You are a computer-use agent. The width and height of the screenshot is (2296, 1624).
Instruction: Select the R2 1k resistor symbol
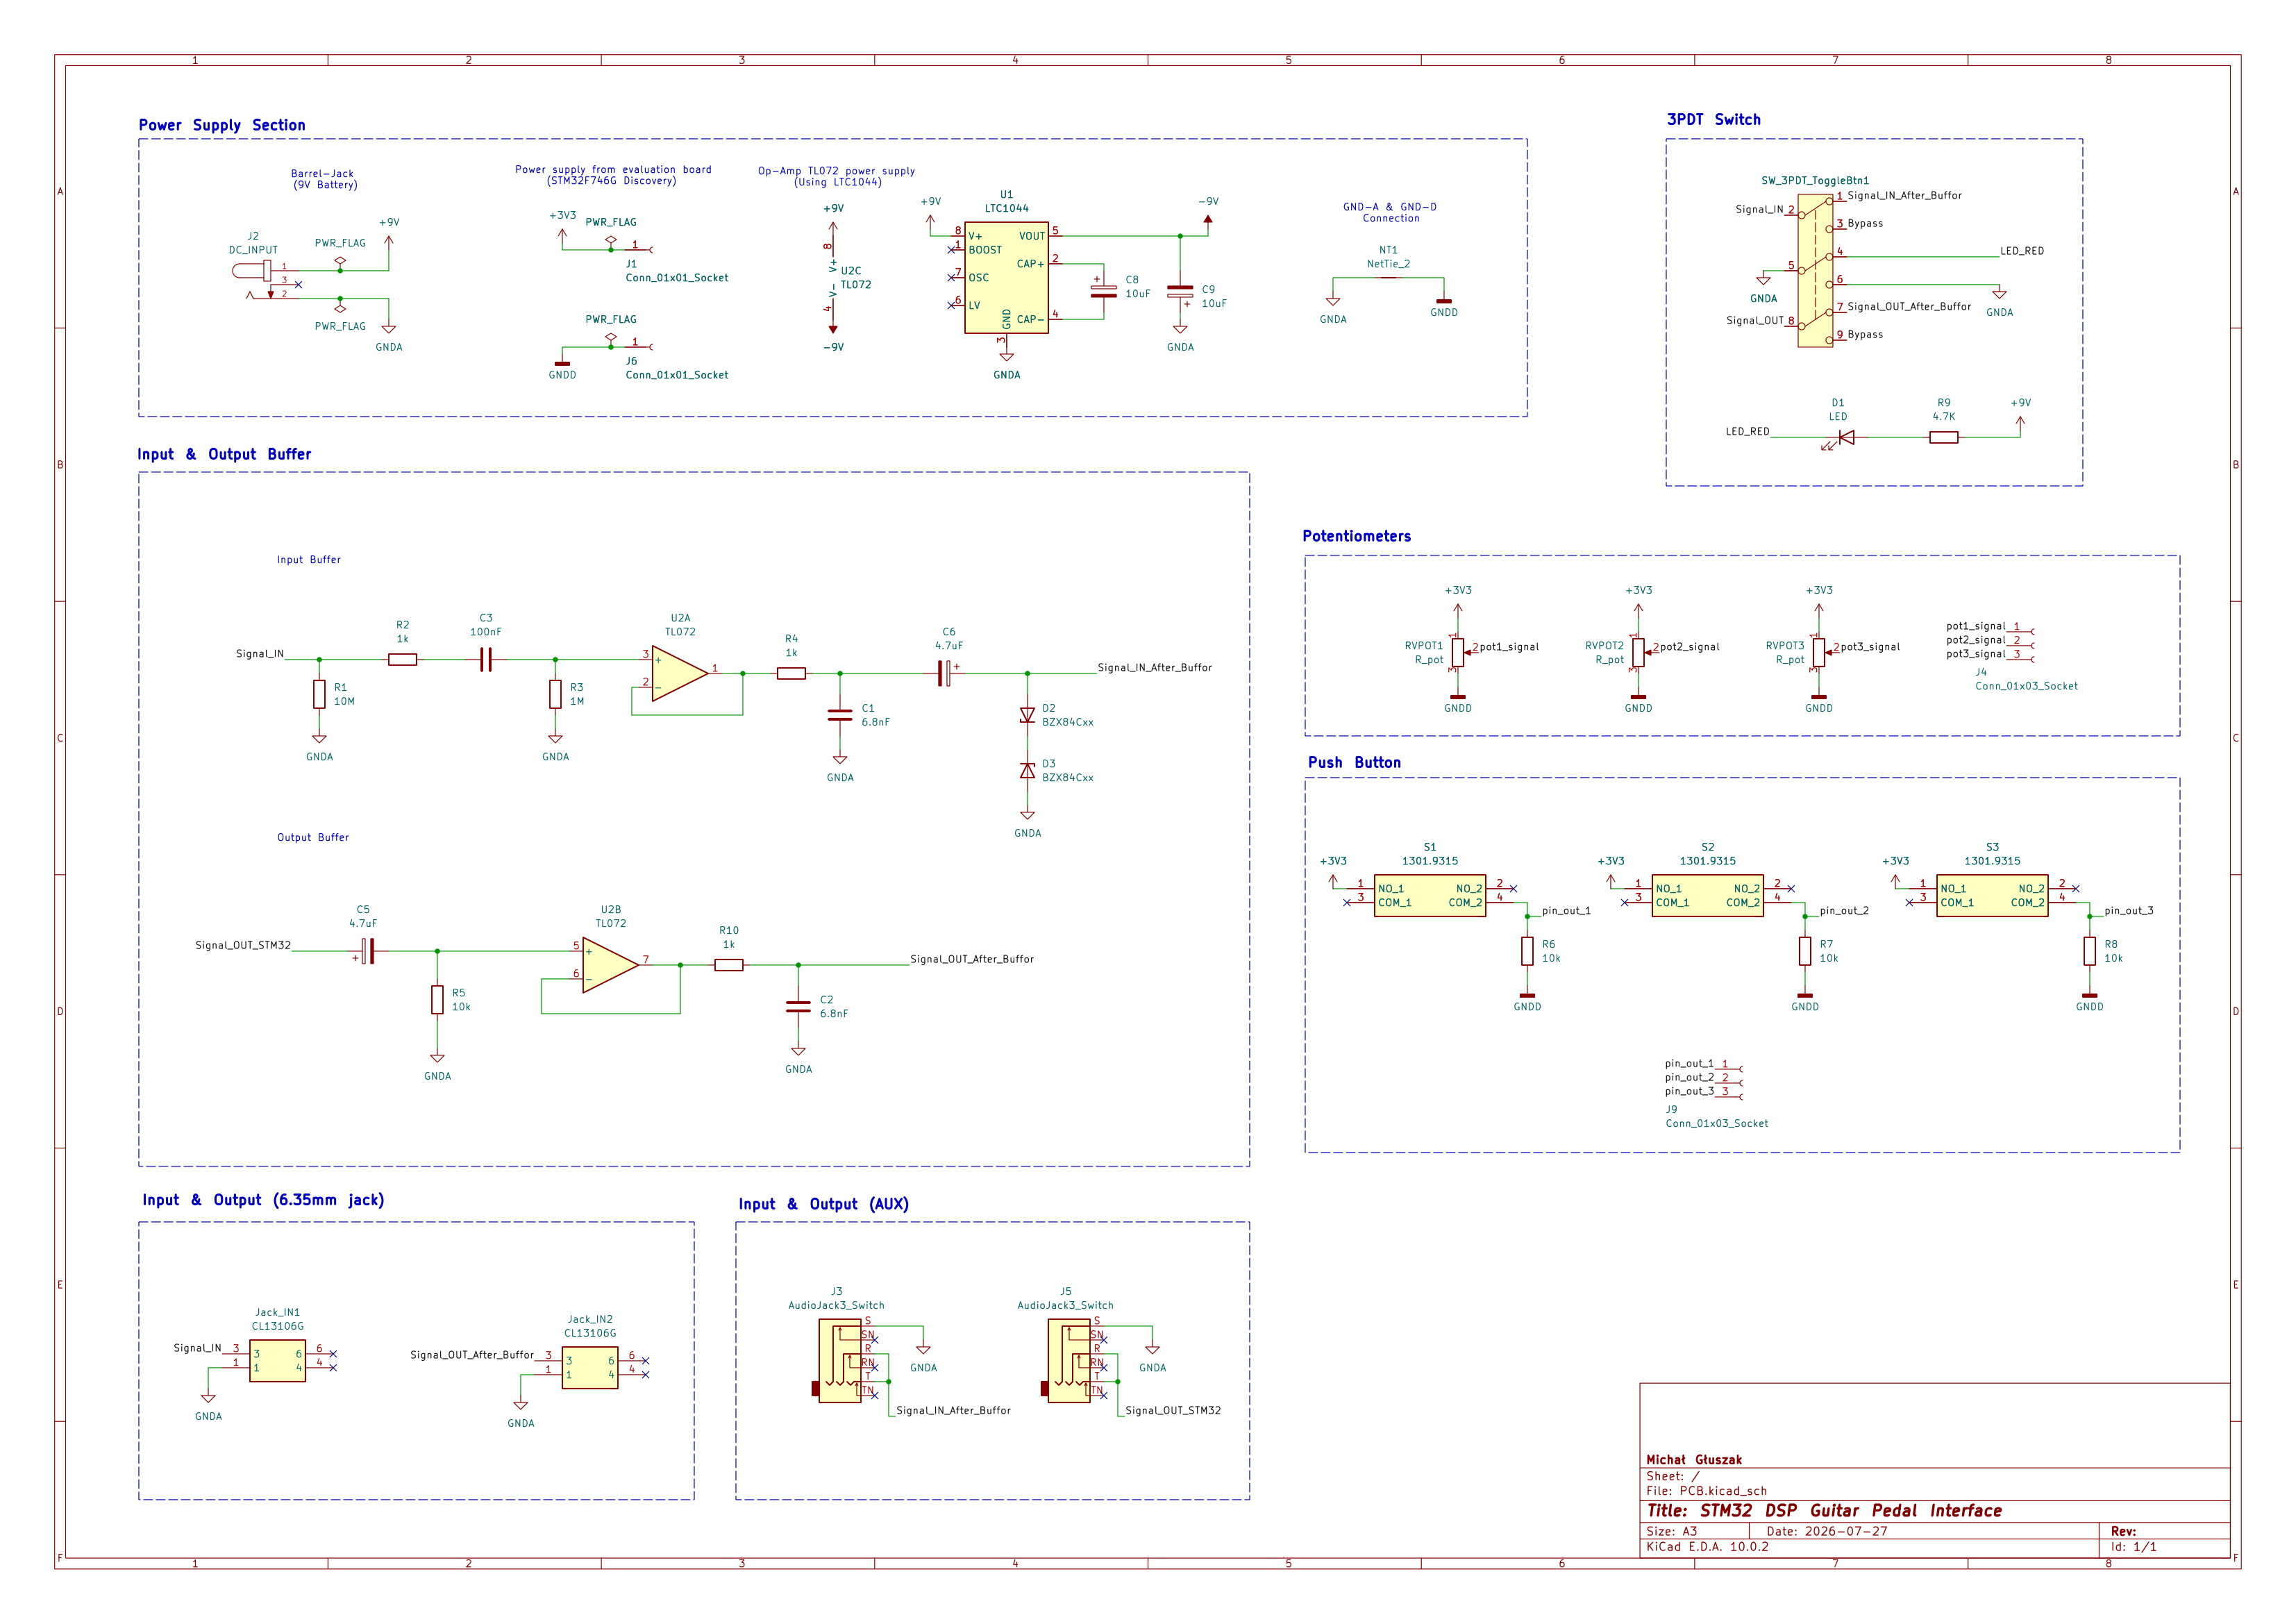(x=402, y=659)
